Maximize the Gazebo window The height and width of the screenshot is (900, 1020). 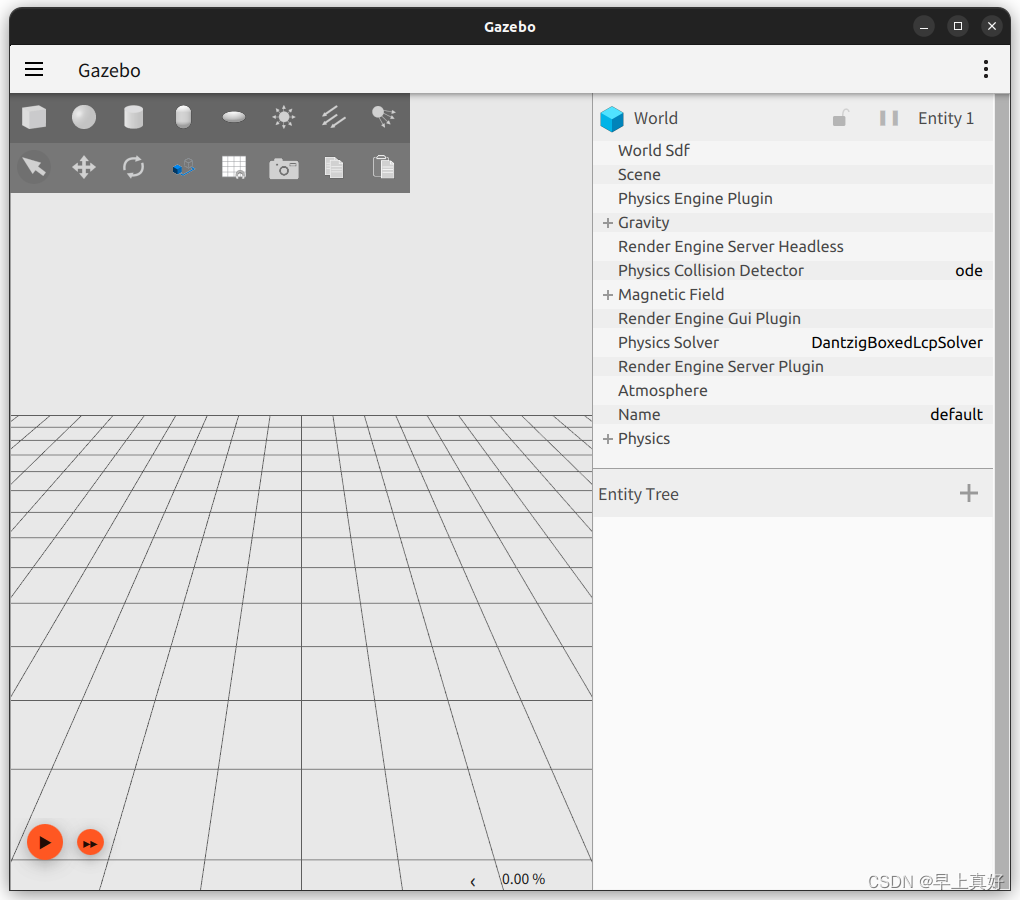958,27
